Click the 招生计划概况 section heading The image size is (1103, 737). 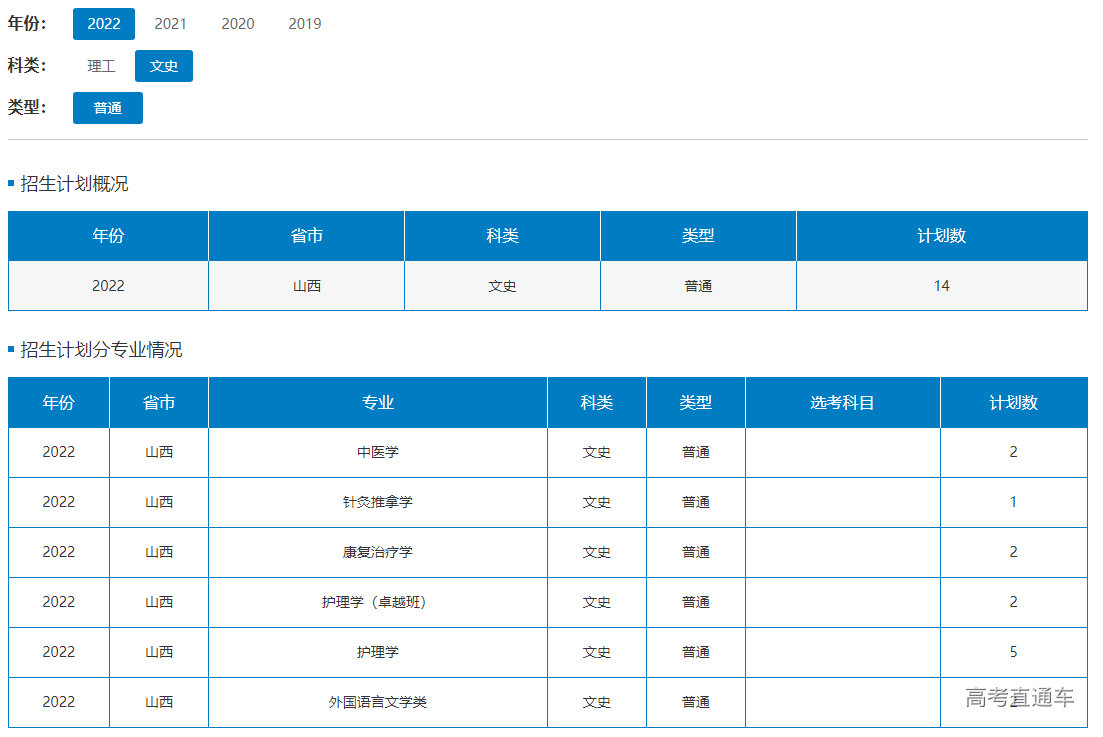74,184
